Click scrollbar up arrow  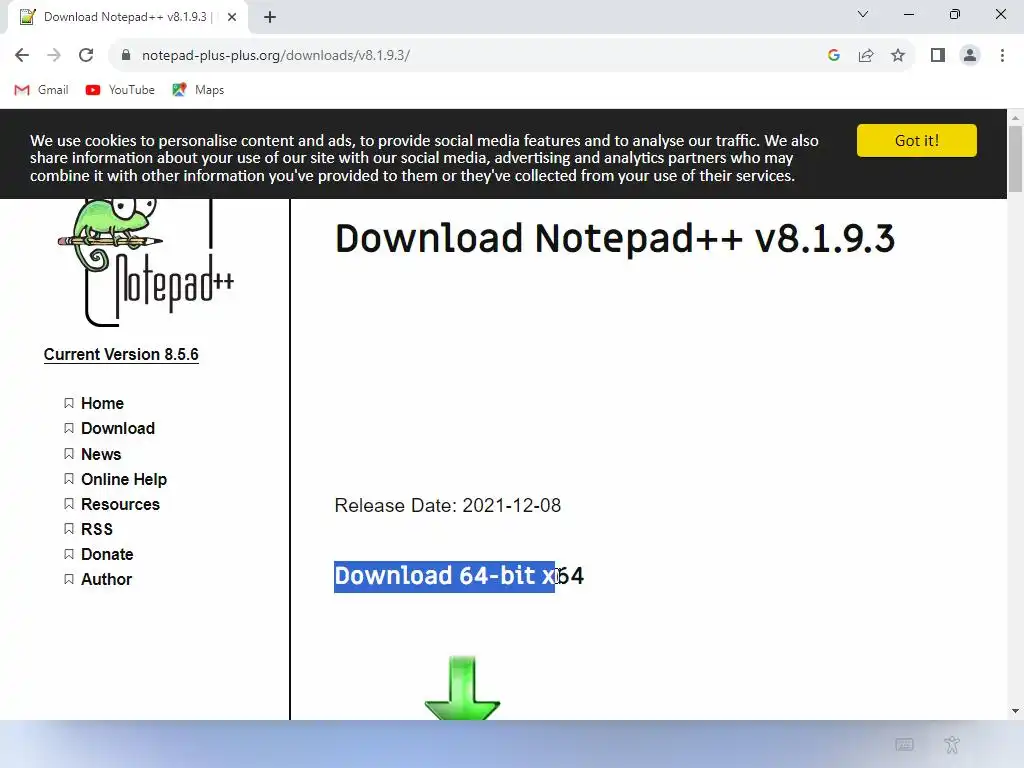1015,118
